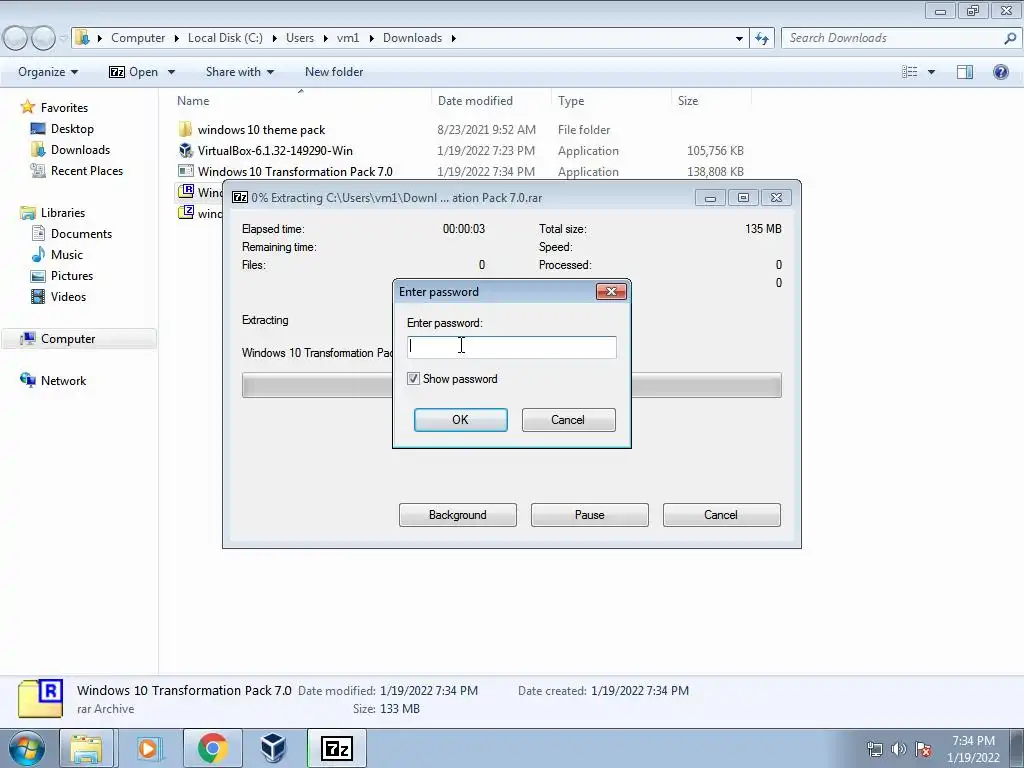Select VirtualBox-6.1.32-149290-Win installer file
Image resolution: width=1024 pixels, height=768 pixels.
tap(275, 151)
